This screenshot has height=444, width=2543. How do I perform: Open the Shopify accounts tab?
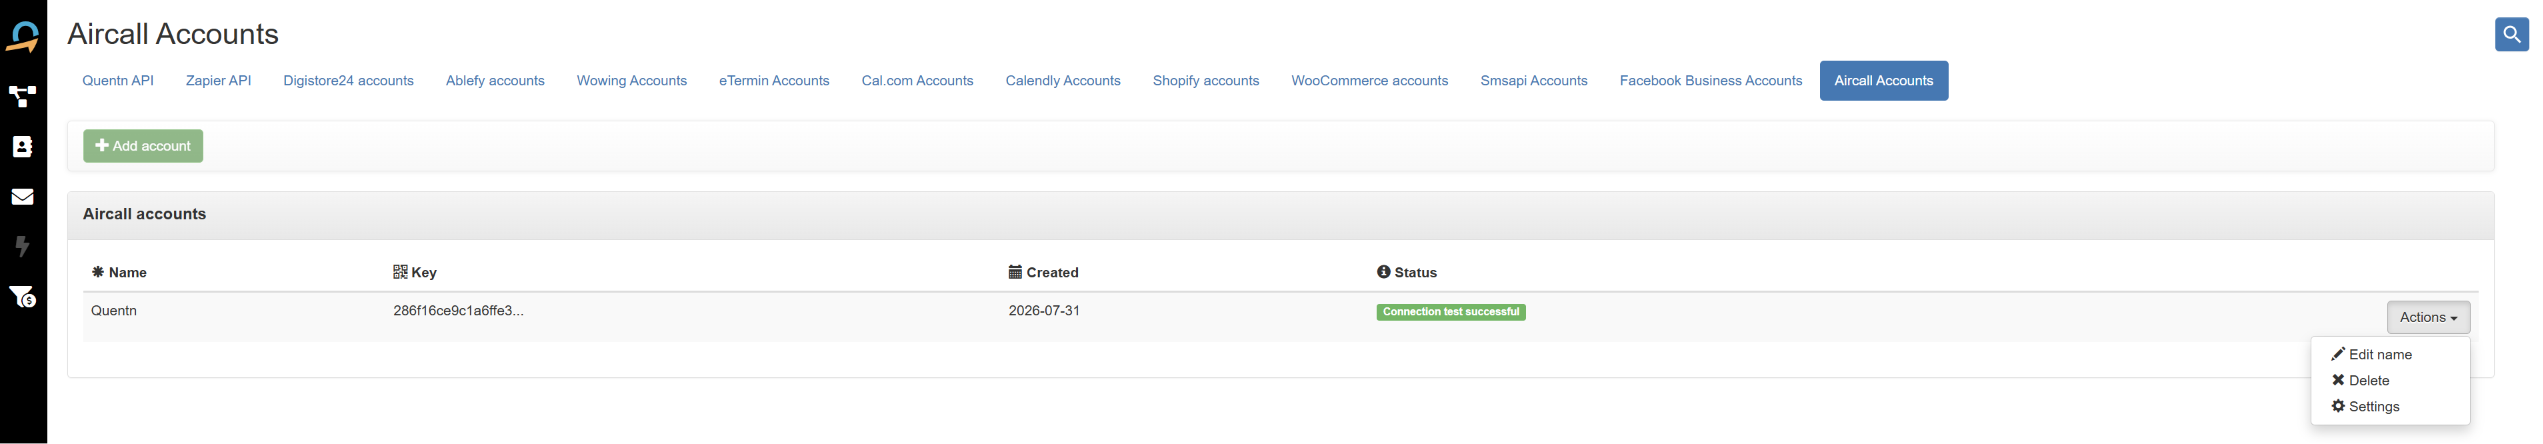point(1205,81)
